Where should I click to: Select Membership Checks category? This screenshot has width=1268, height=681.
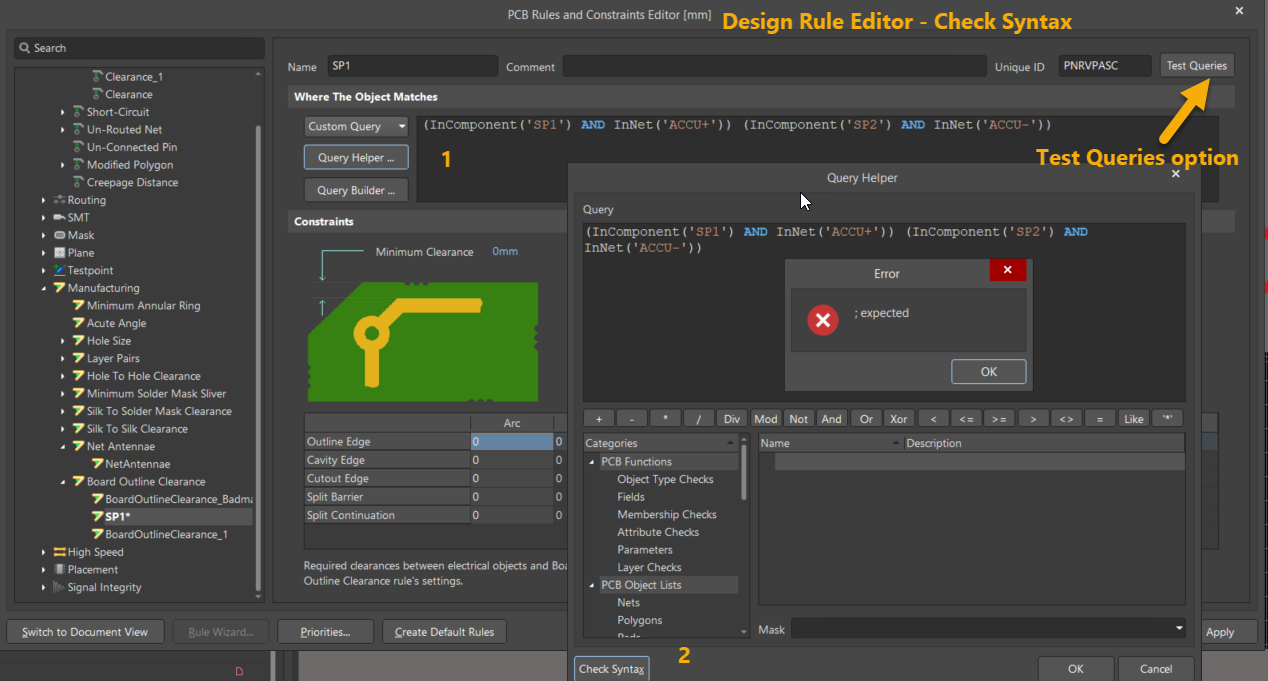[x=666, y=515]
